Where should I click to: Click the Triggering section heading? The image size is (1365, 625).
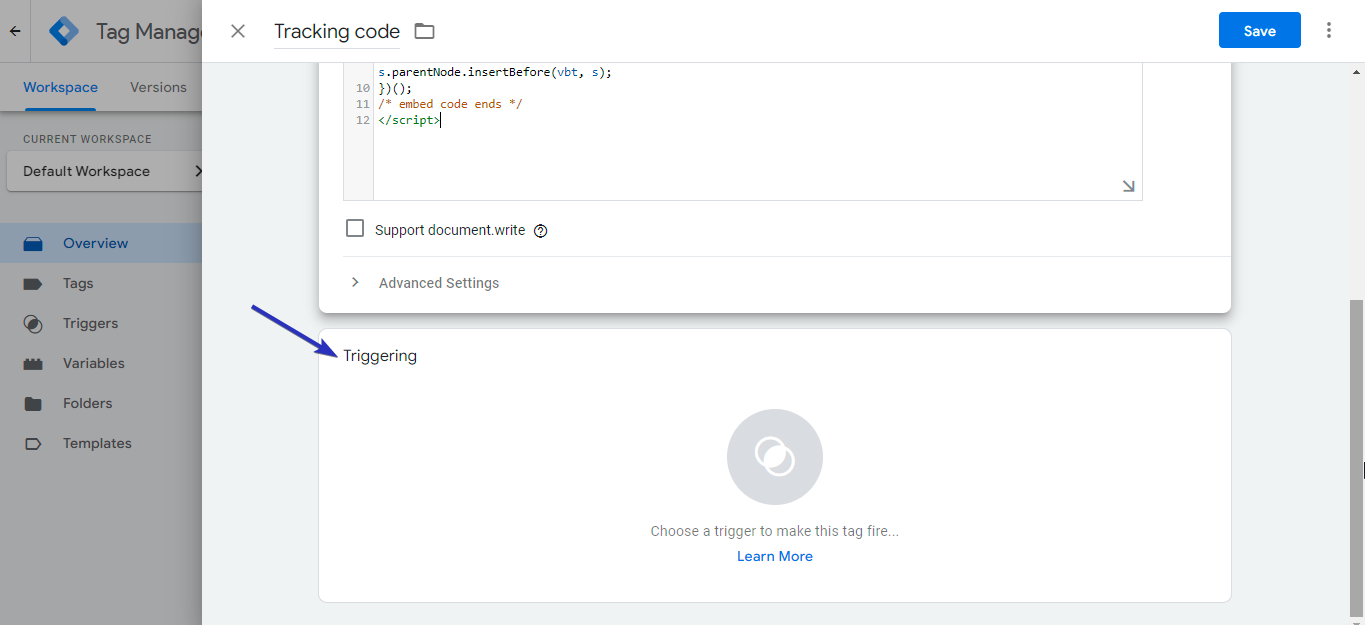coord(380,356)
